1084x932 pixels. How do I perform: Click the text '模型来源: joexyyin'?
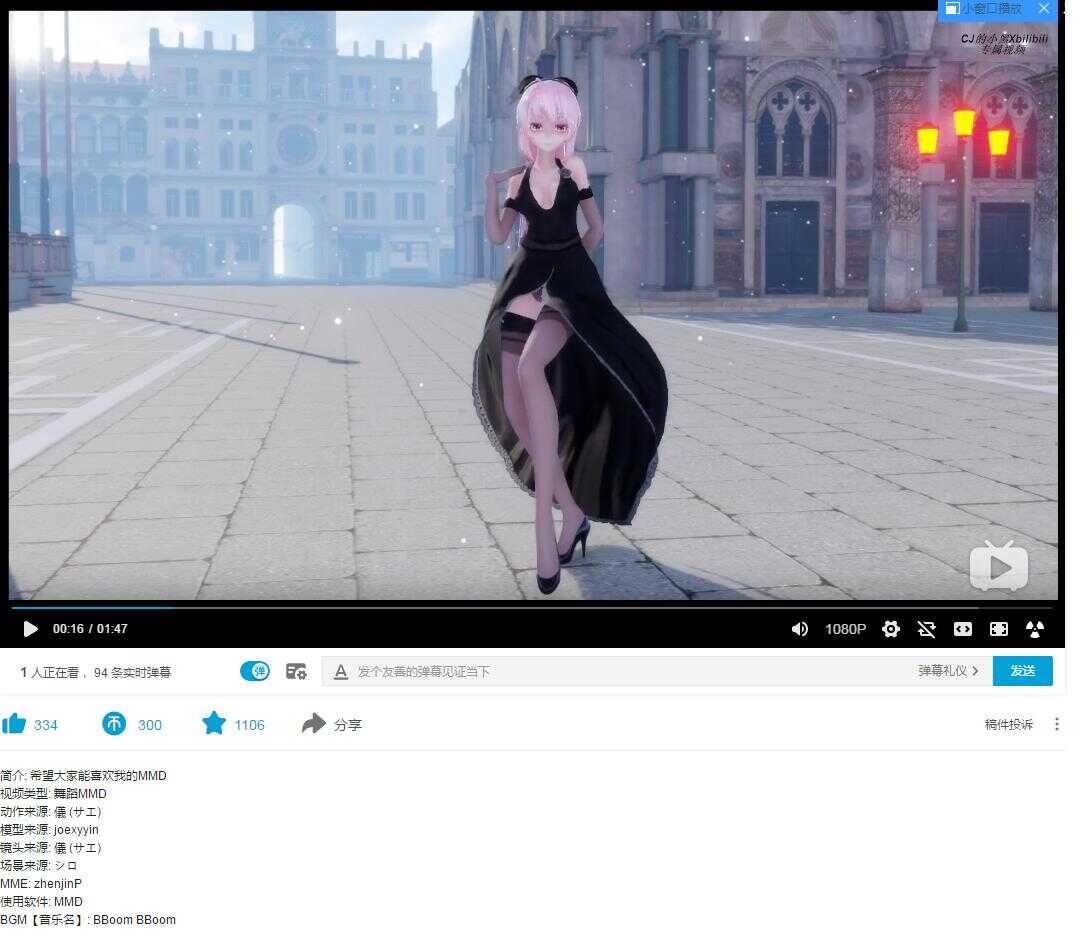pyautogui.click(x=49, y=830)
